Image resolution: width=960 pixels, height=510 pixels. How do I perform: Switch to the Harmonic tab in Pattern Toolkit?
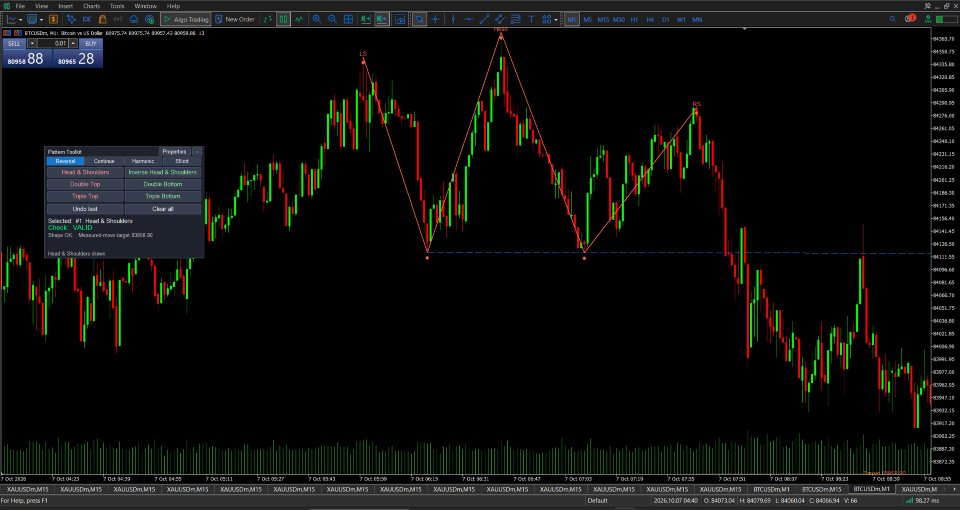pyautogui.click(x=143, y=161)
